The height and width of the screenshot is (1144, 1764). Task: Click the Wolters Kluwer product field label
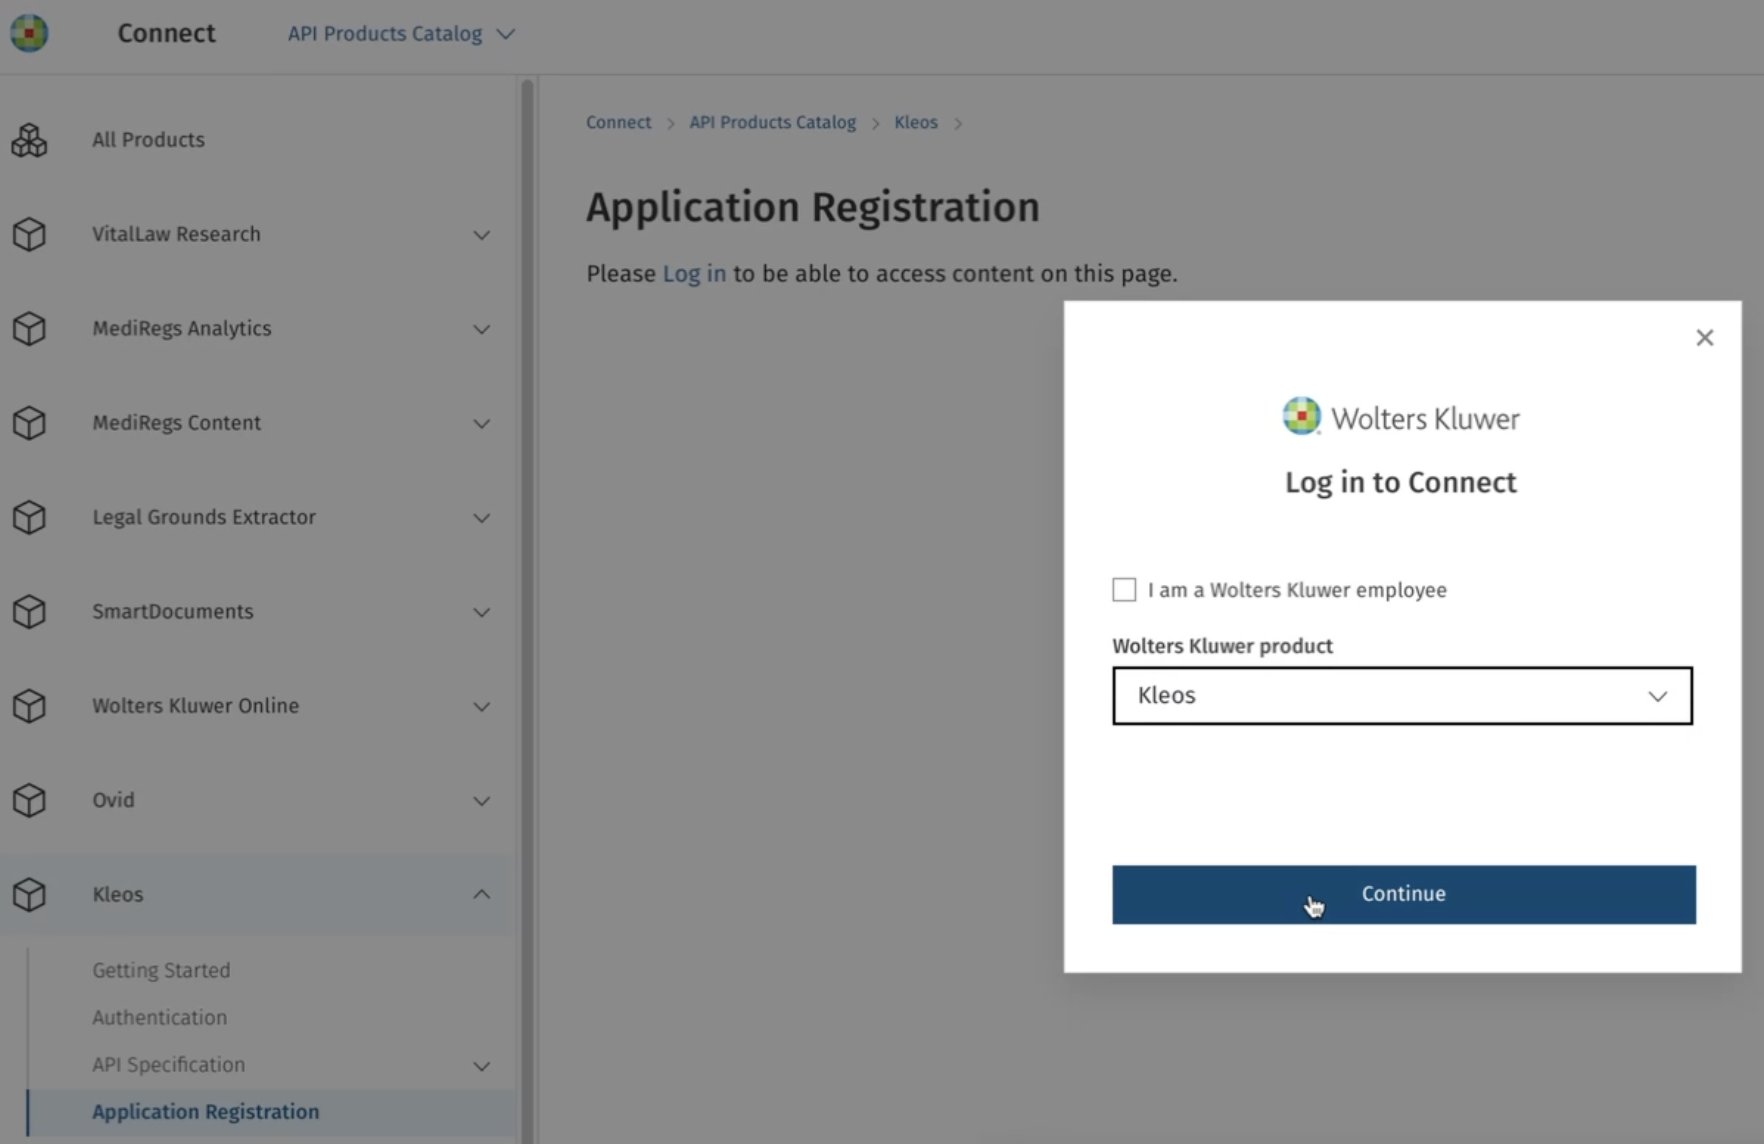1222,646
